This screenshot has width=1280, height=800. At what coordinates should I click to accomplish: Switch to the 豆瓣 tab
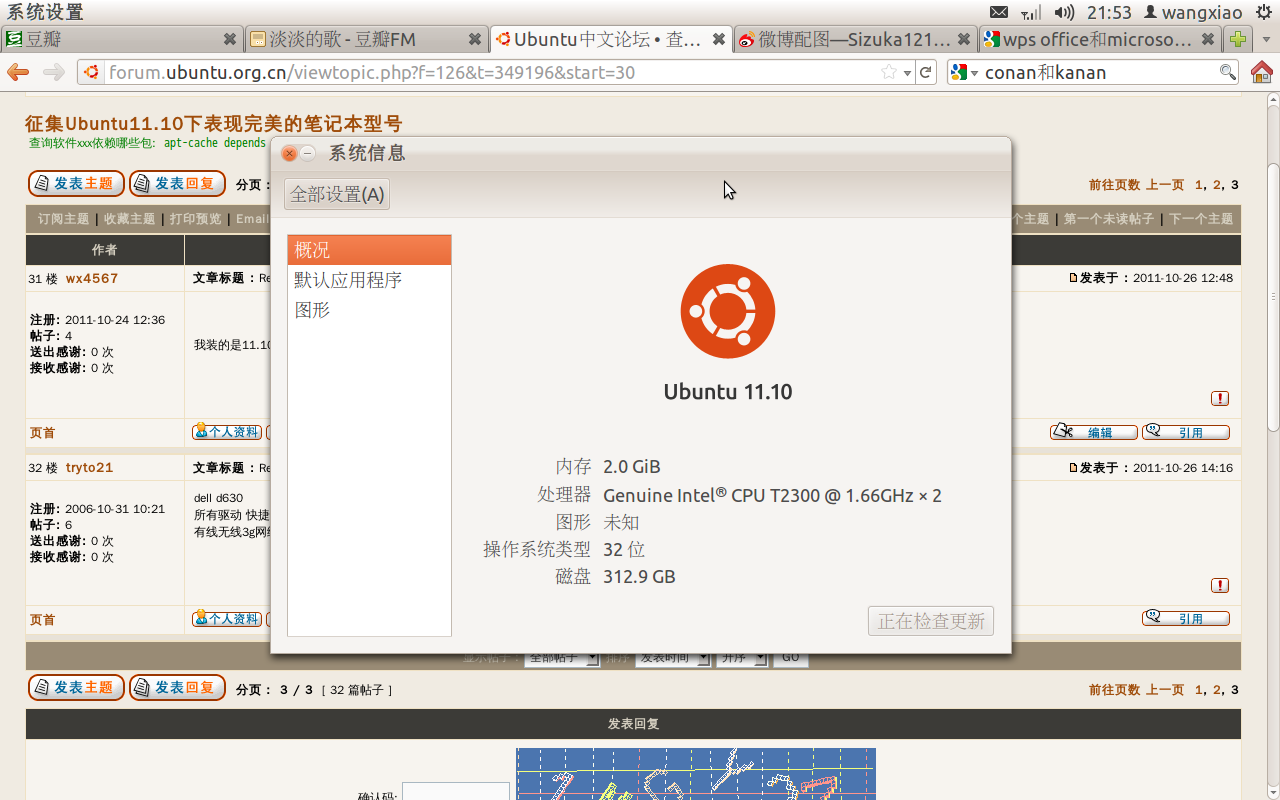121,40
